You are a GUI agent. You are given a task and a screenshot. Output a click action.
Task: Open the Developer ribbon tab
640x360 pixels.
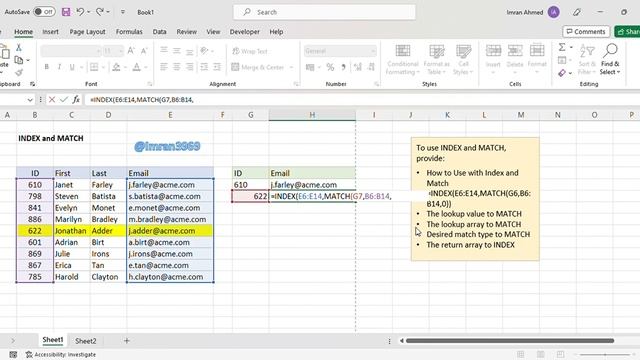coord(244,32)
